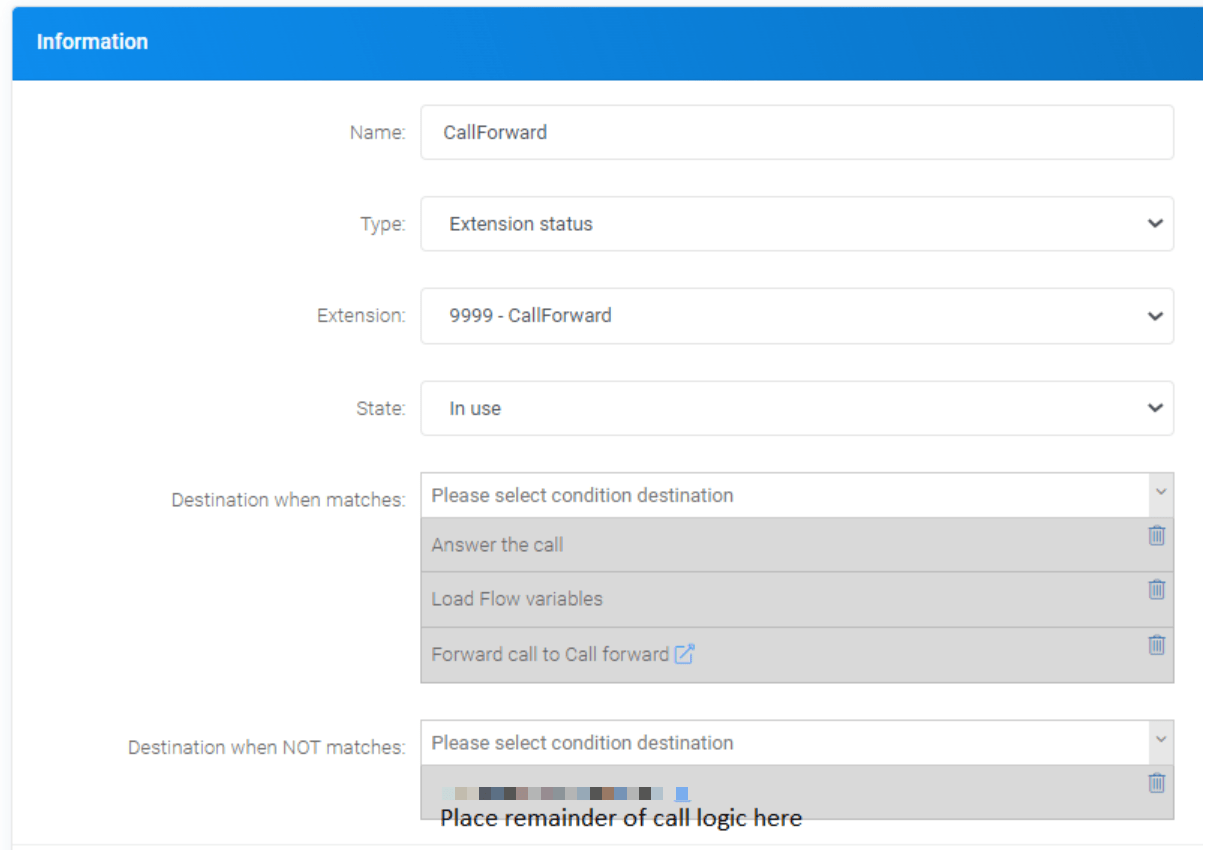
Task: Trash the NOT matches destination entry
Action: pyautogui.click(x=1156, y=783)
